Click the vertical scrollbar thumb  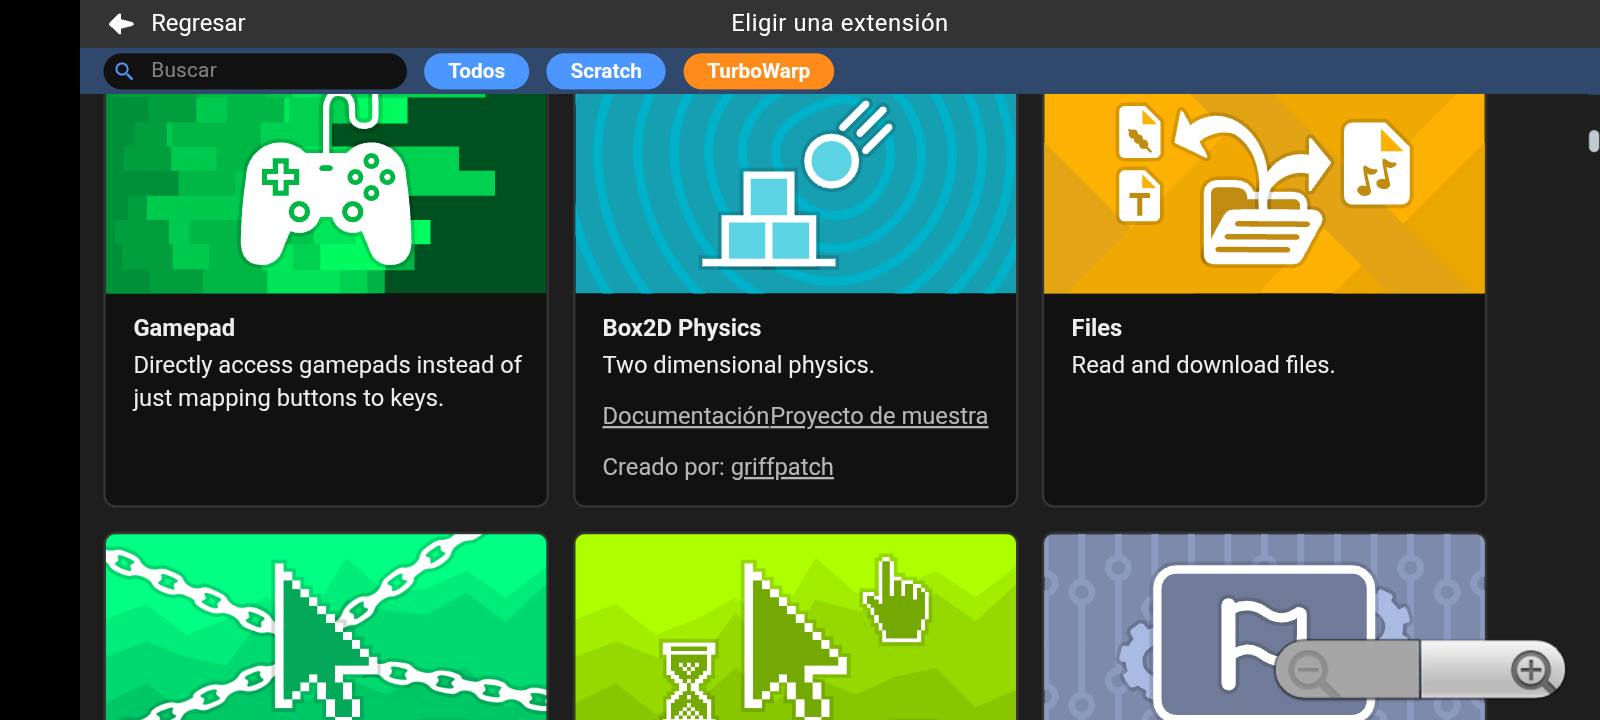(x=1593, y=141)
